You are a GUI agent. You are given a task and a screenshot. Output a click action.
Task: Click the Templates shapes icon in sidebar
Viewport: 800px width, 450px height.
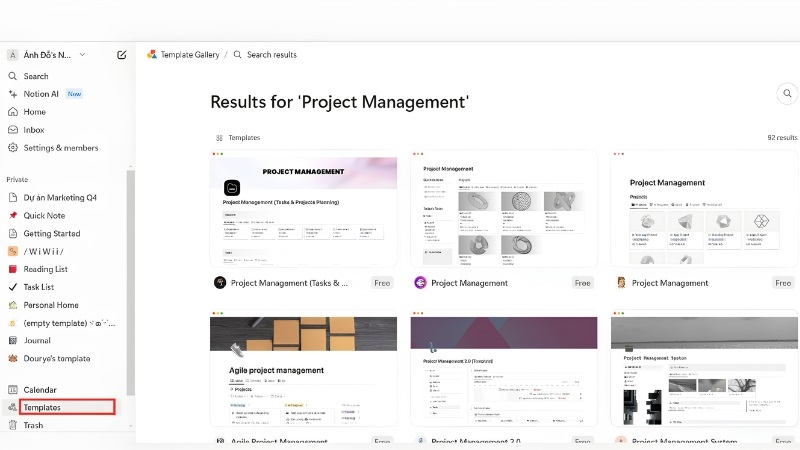click(x=13, y=407)
